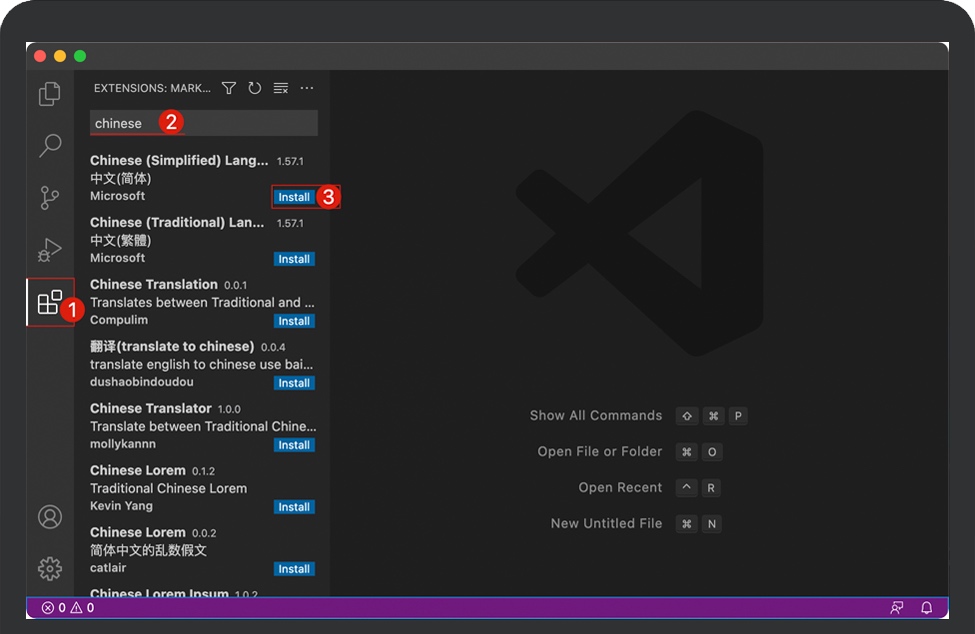Open the Accounts icon

50,517
